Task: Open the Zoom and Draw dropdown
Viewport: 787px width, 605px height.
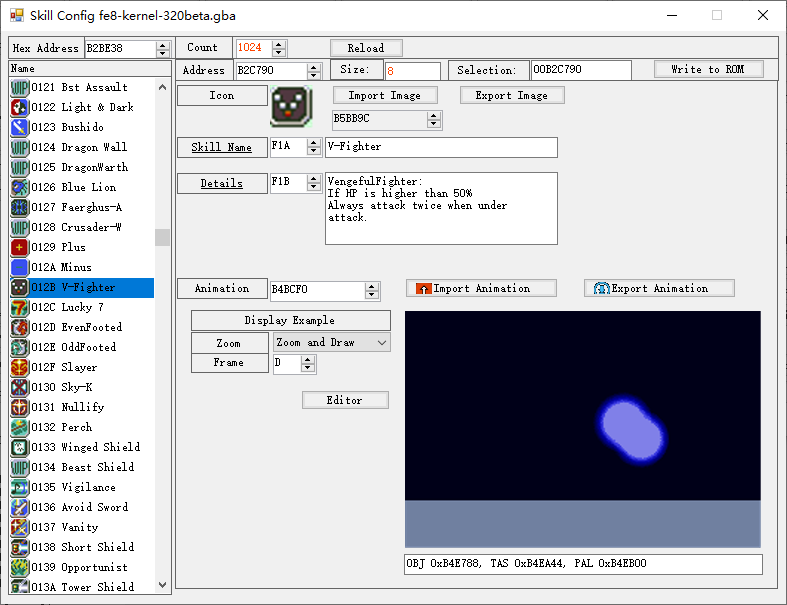Action: (x=332, y=343)
